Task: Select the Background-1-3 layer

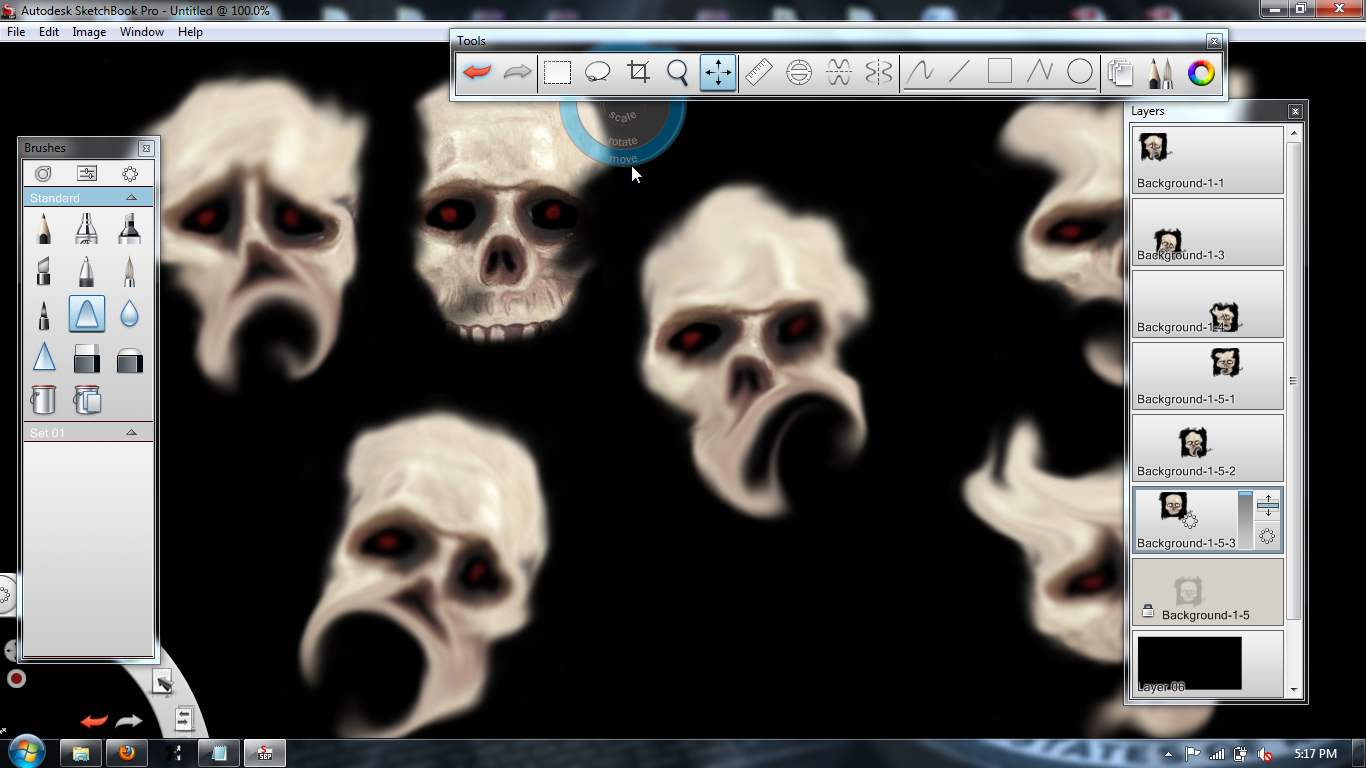Action: point(1207,231)
